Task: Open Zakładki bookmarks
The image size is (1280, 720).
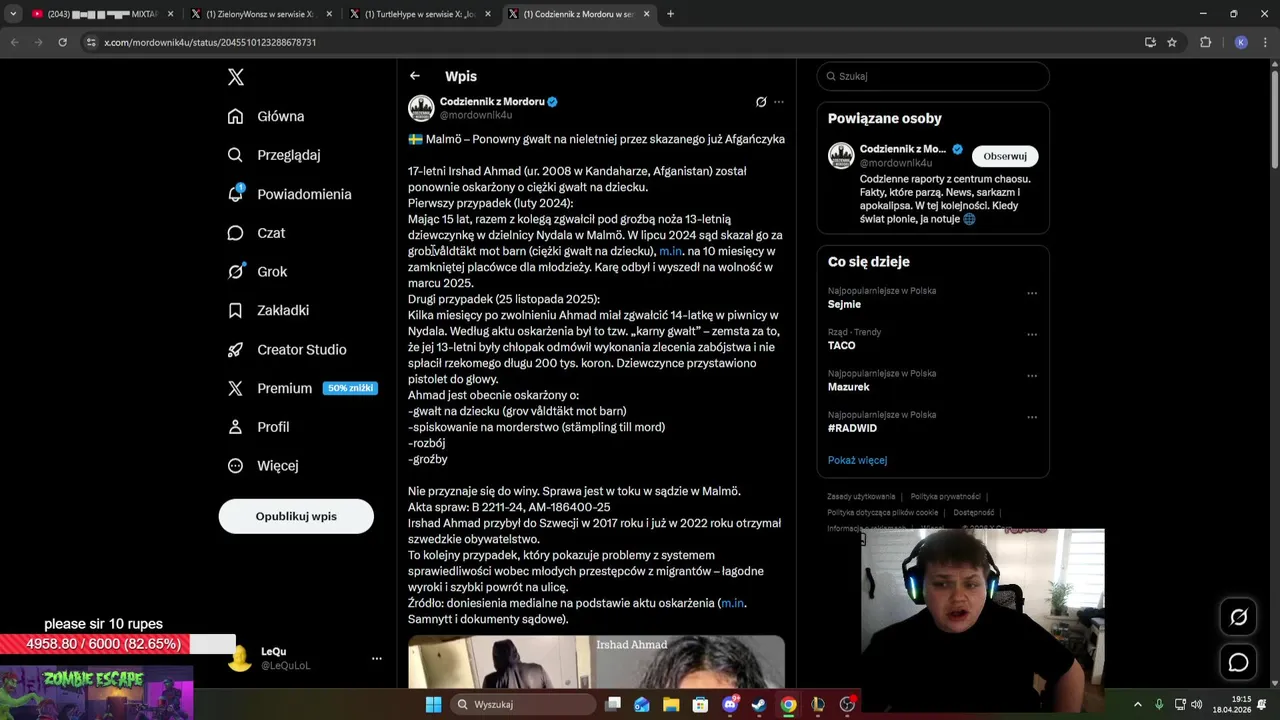Action: click(x=269, y=310)
